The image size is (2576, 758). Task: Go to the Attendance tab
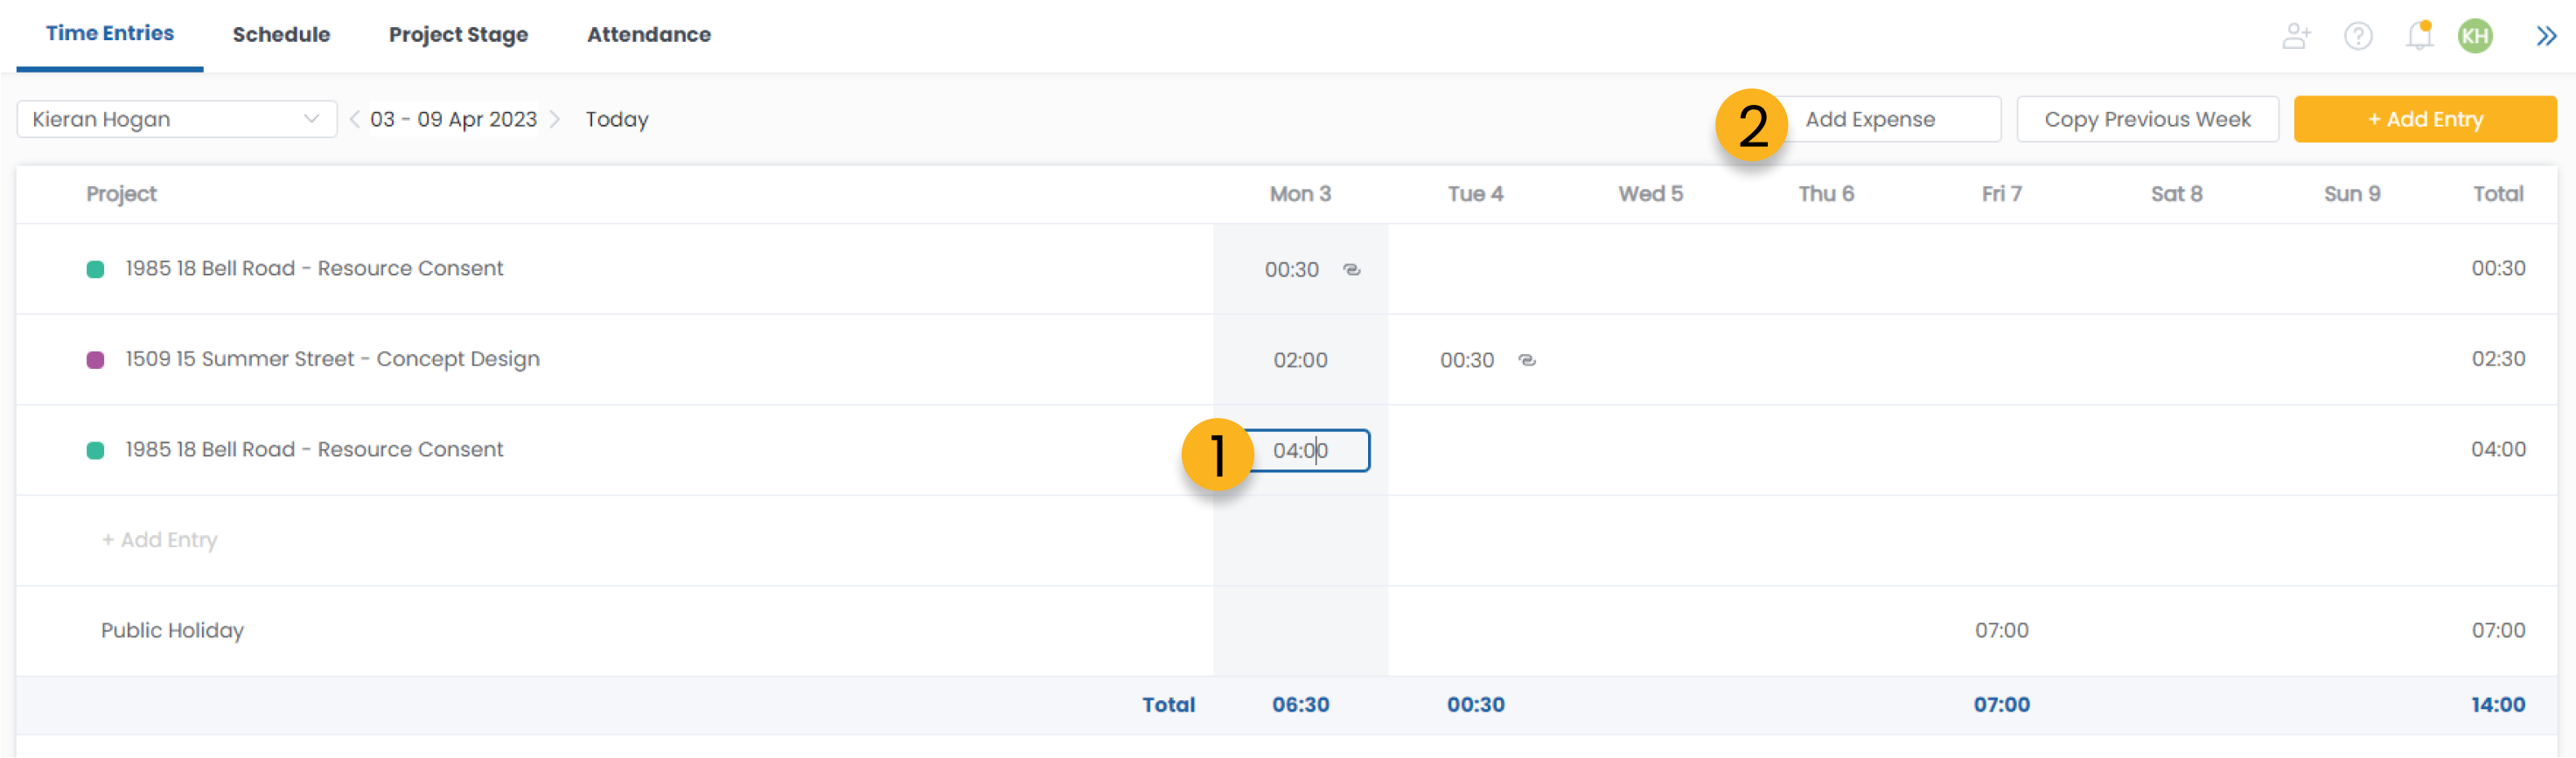(648, 34)
